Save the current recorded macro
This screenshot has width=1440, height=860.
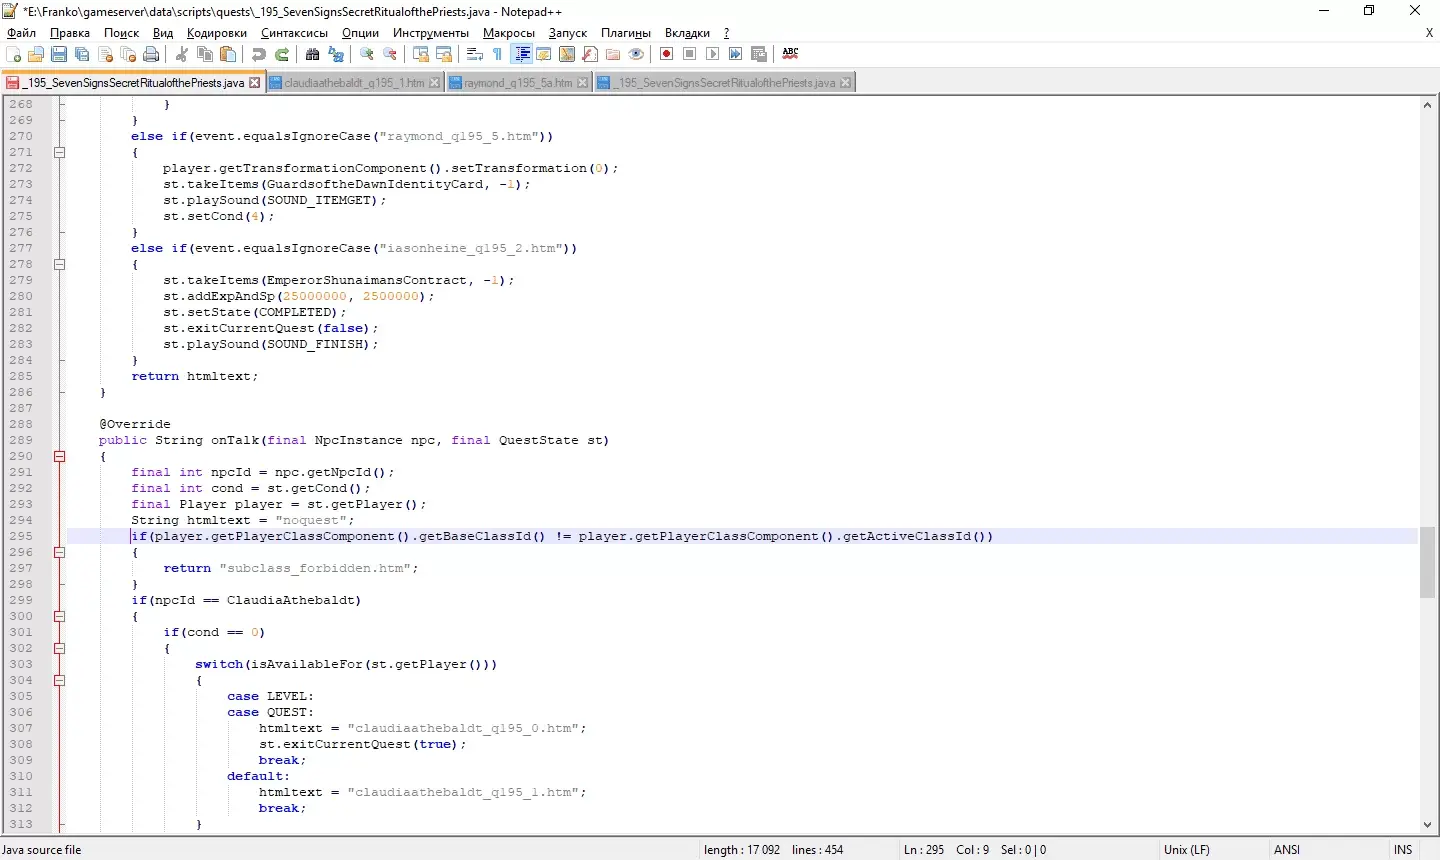click(759, 54)
